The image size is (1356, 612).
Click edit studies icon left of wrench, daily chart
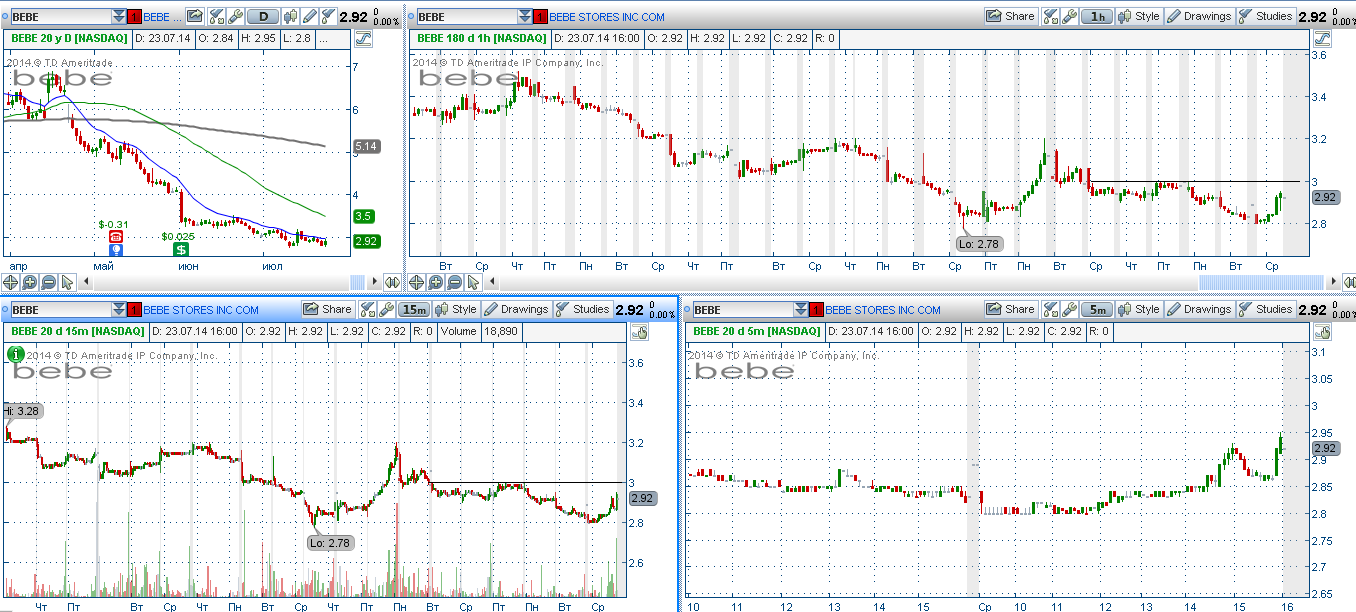click(x=217, y=16)
